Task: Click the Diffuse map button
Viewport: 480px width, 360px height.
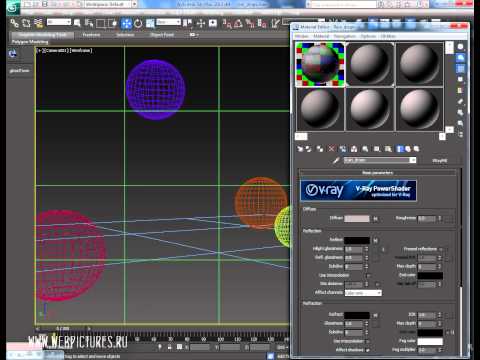Action: tap(376, 219)
